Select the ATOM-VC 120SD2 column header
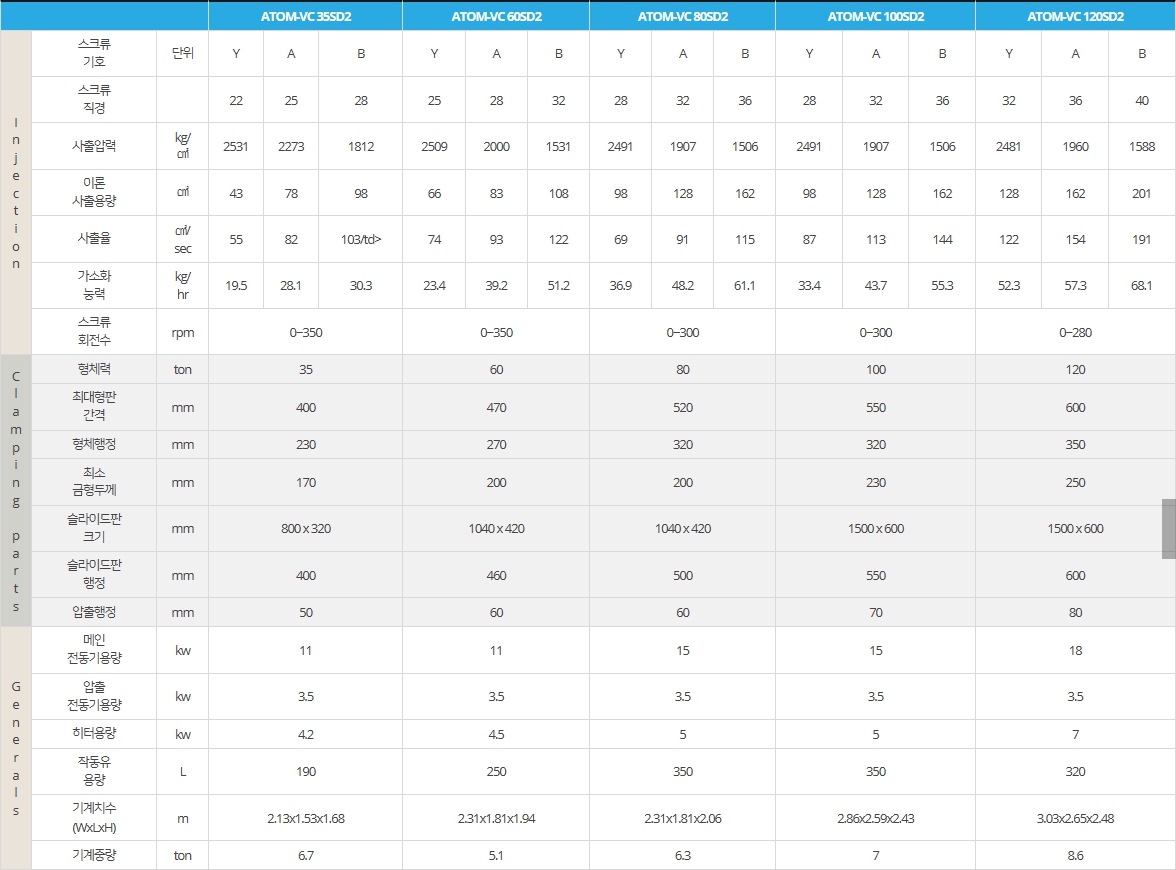 pyautogui.click(x=1076, y=16)
